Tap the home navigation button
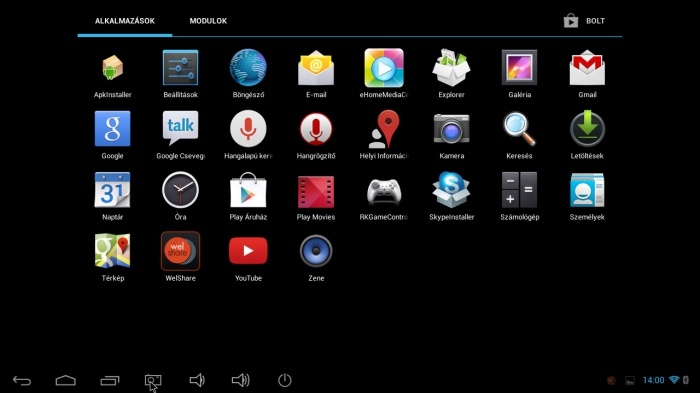Image resolution: width=700 pixels, height=393 pixels. [x=66, y=380]
